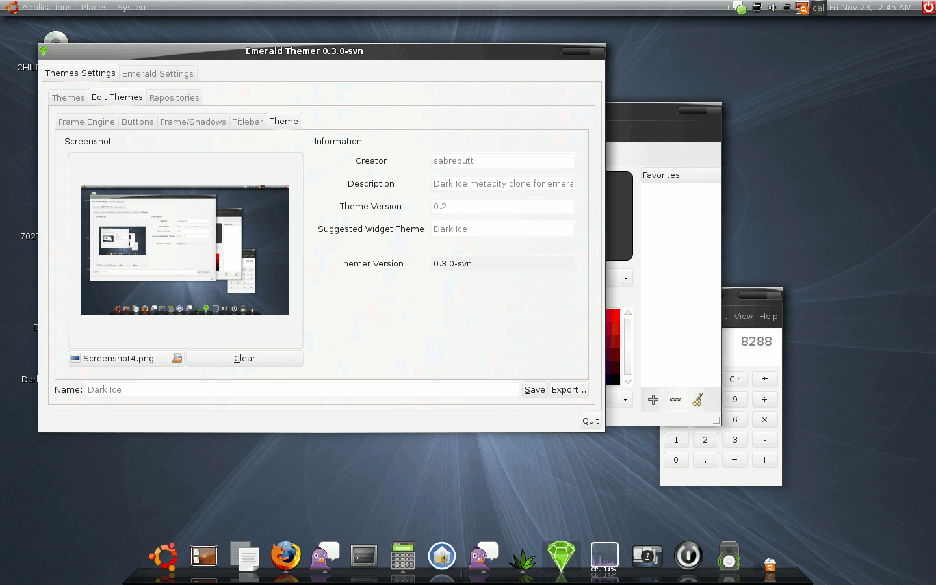Click the theme screenshot preview thumbnail

[185, 250]
